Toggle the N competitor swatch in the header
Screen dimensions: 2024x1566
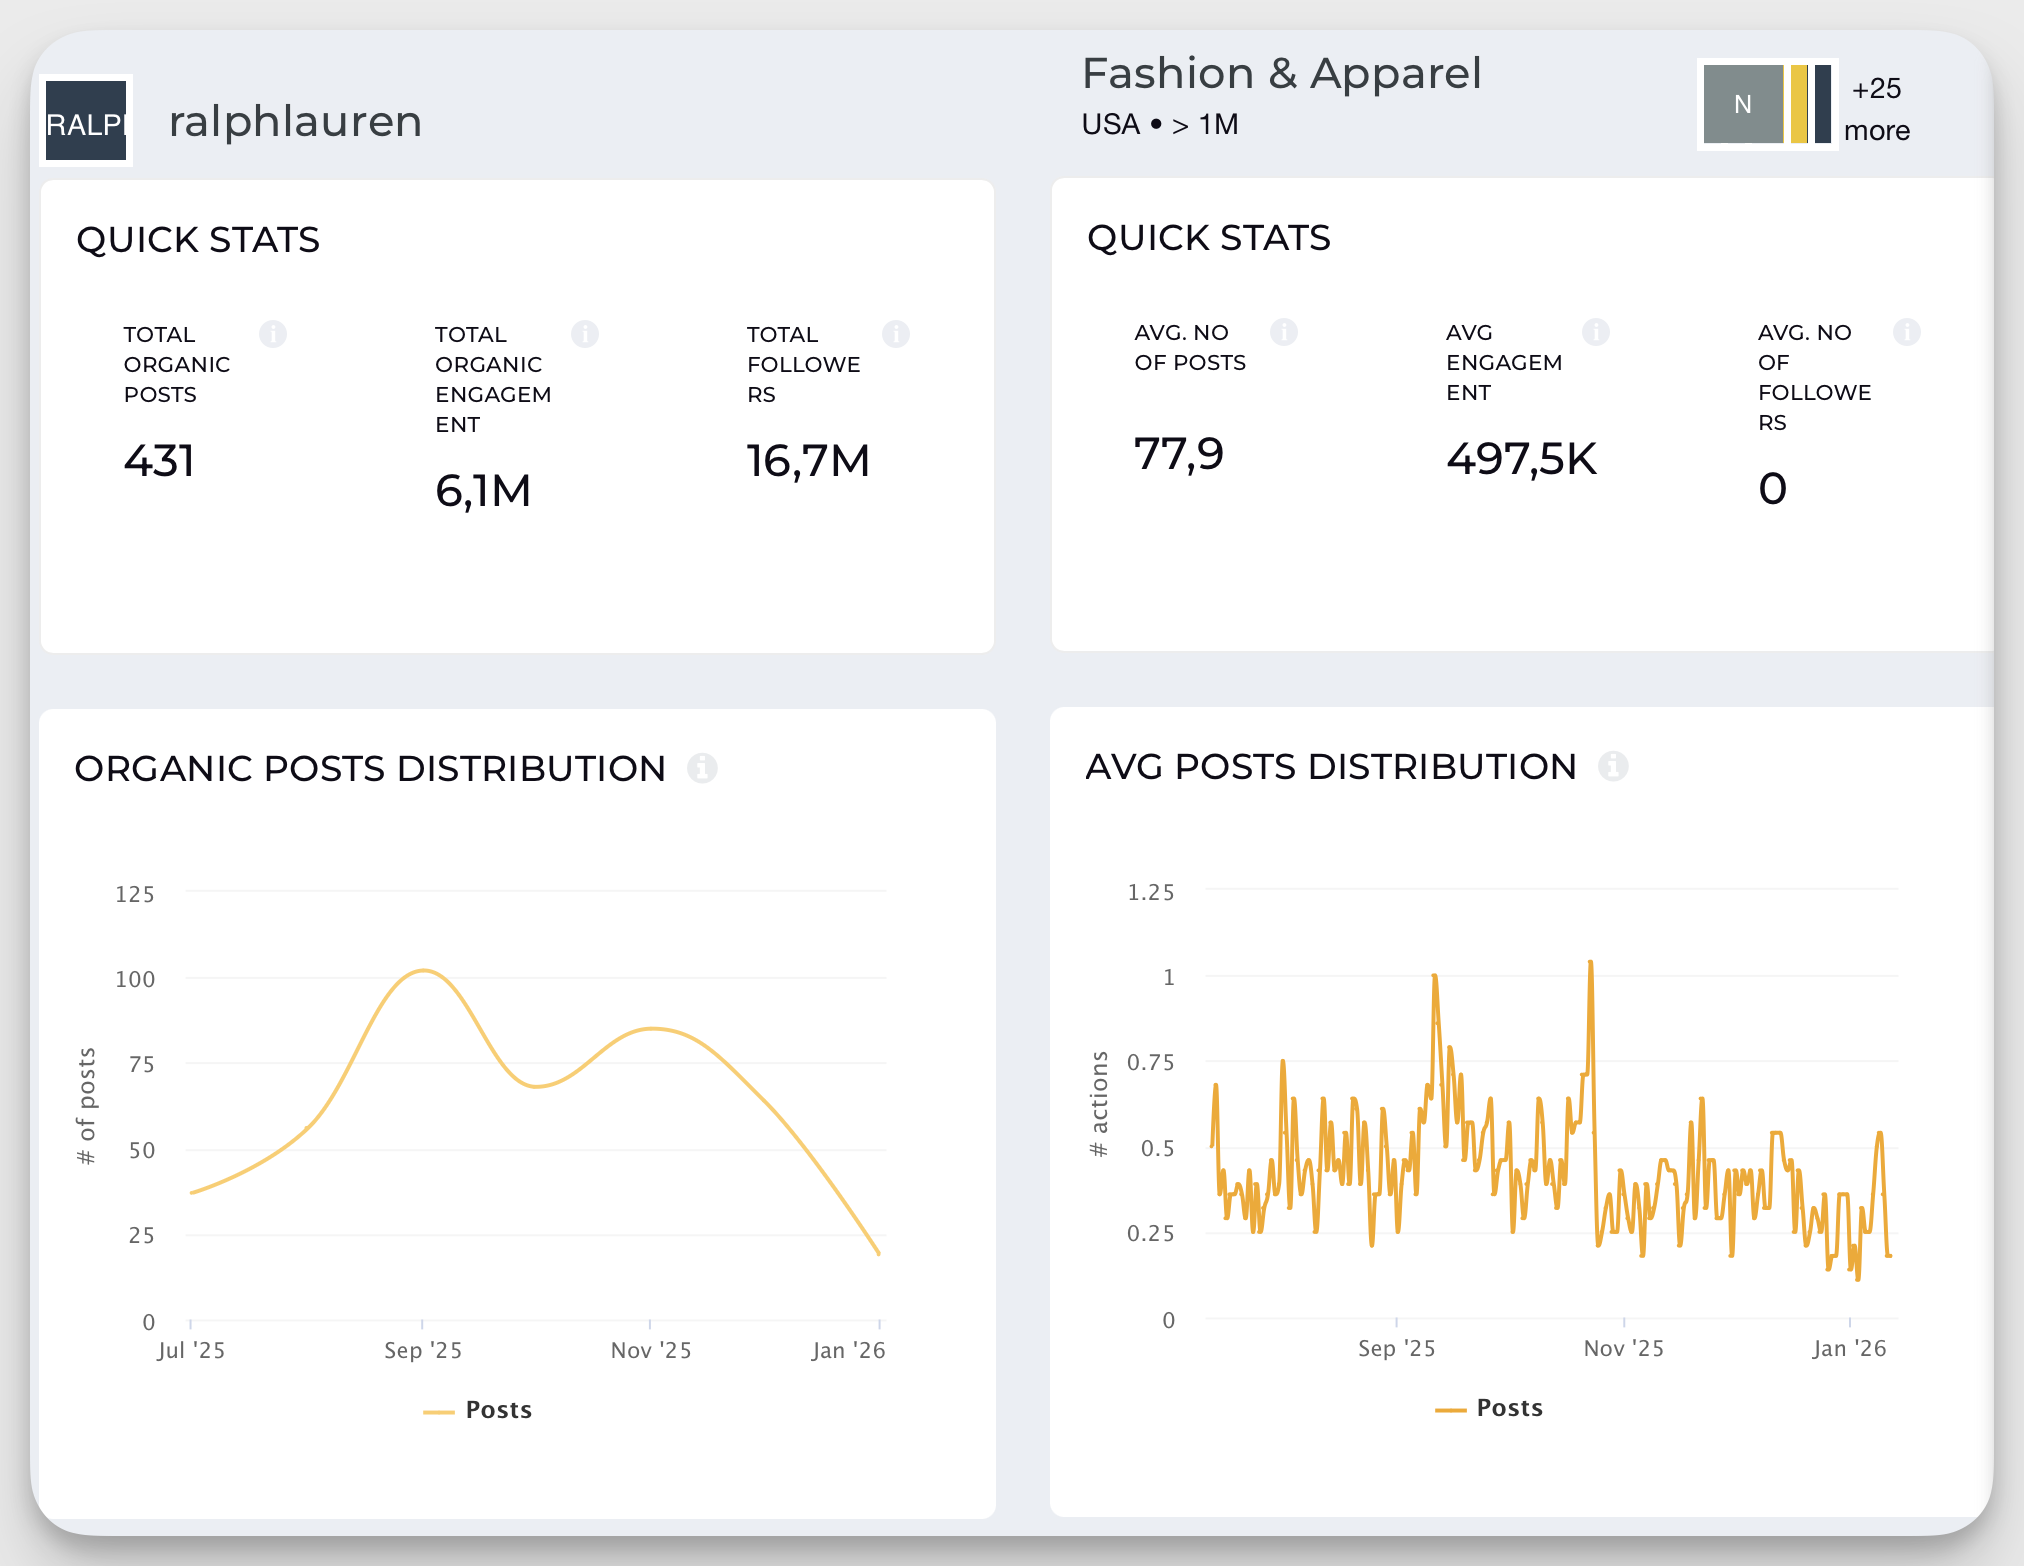tap(1741, 104)
